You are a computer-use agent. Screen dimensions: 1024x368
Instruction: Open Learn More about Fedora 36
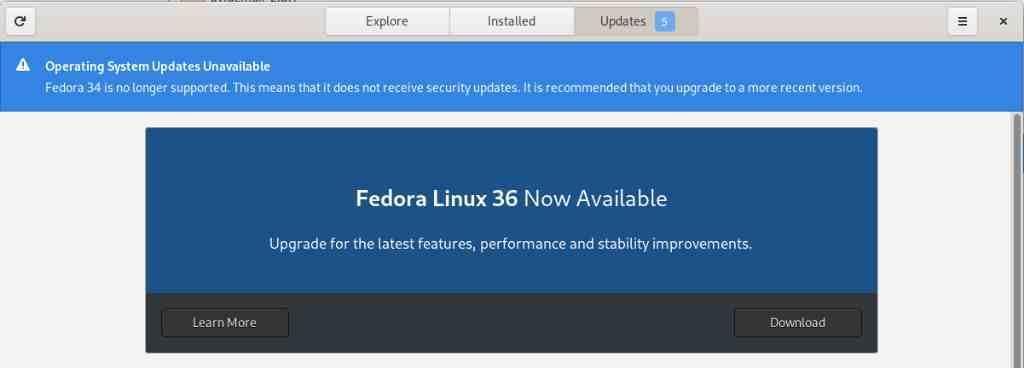click(x=225, y=323)
